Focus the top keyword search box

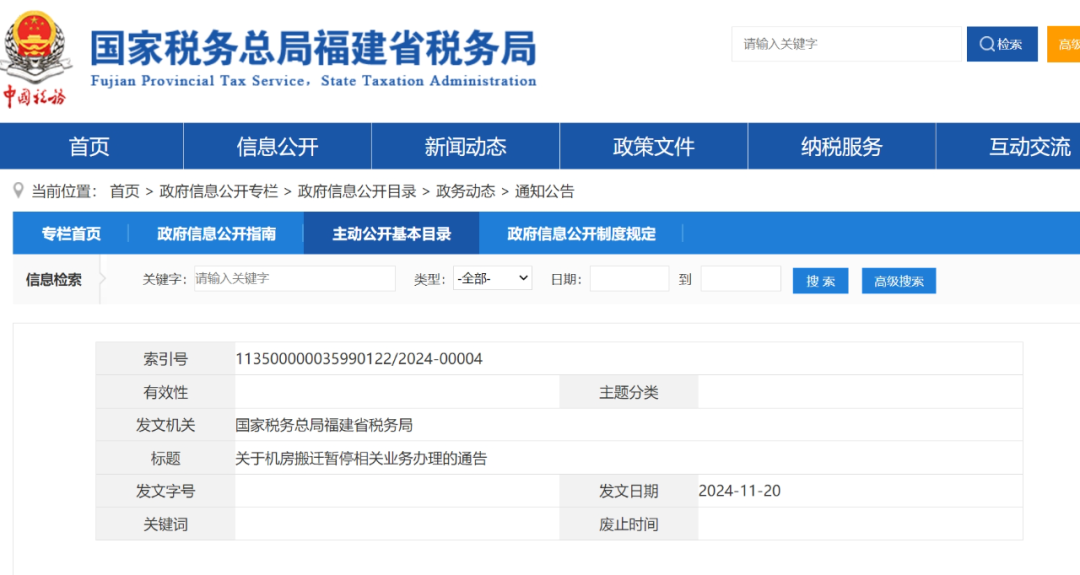point(846,44)
